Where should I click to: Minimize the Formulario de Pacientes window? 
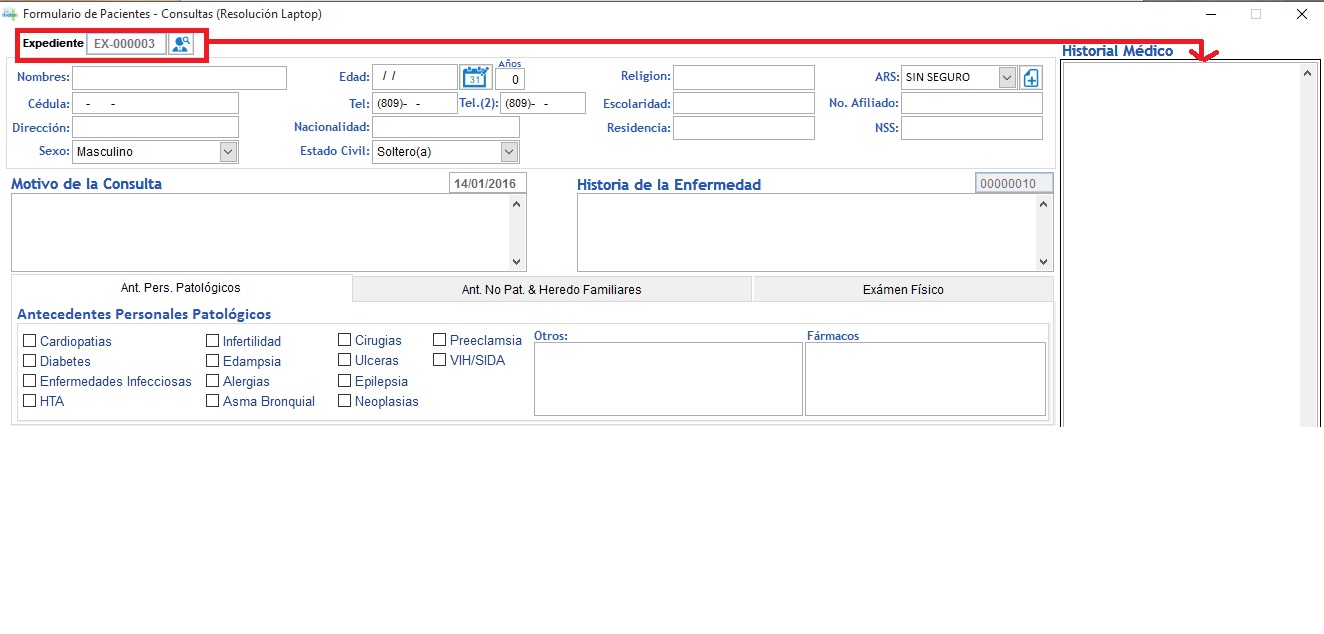1210,15
